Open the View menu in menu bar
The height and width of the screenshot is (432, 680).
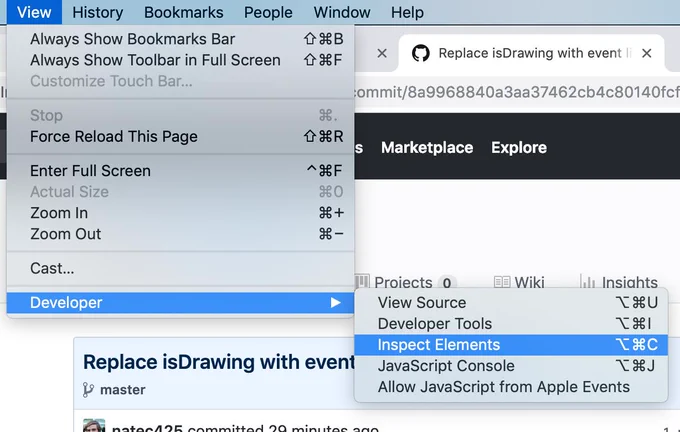tap(34, 12)
